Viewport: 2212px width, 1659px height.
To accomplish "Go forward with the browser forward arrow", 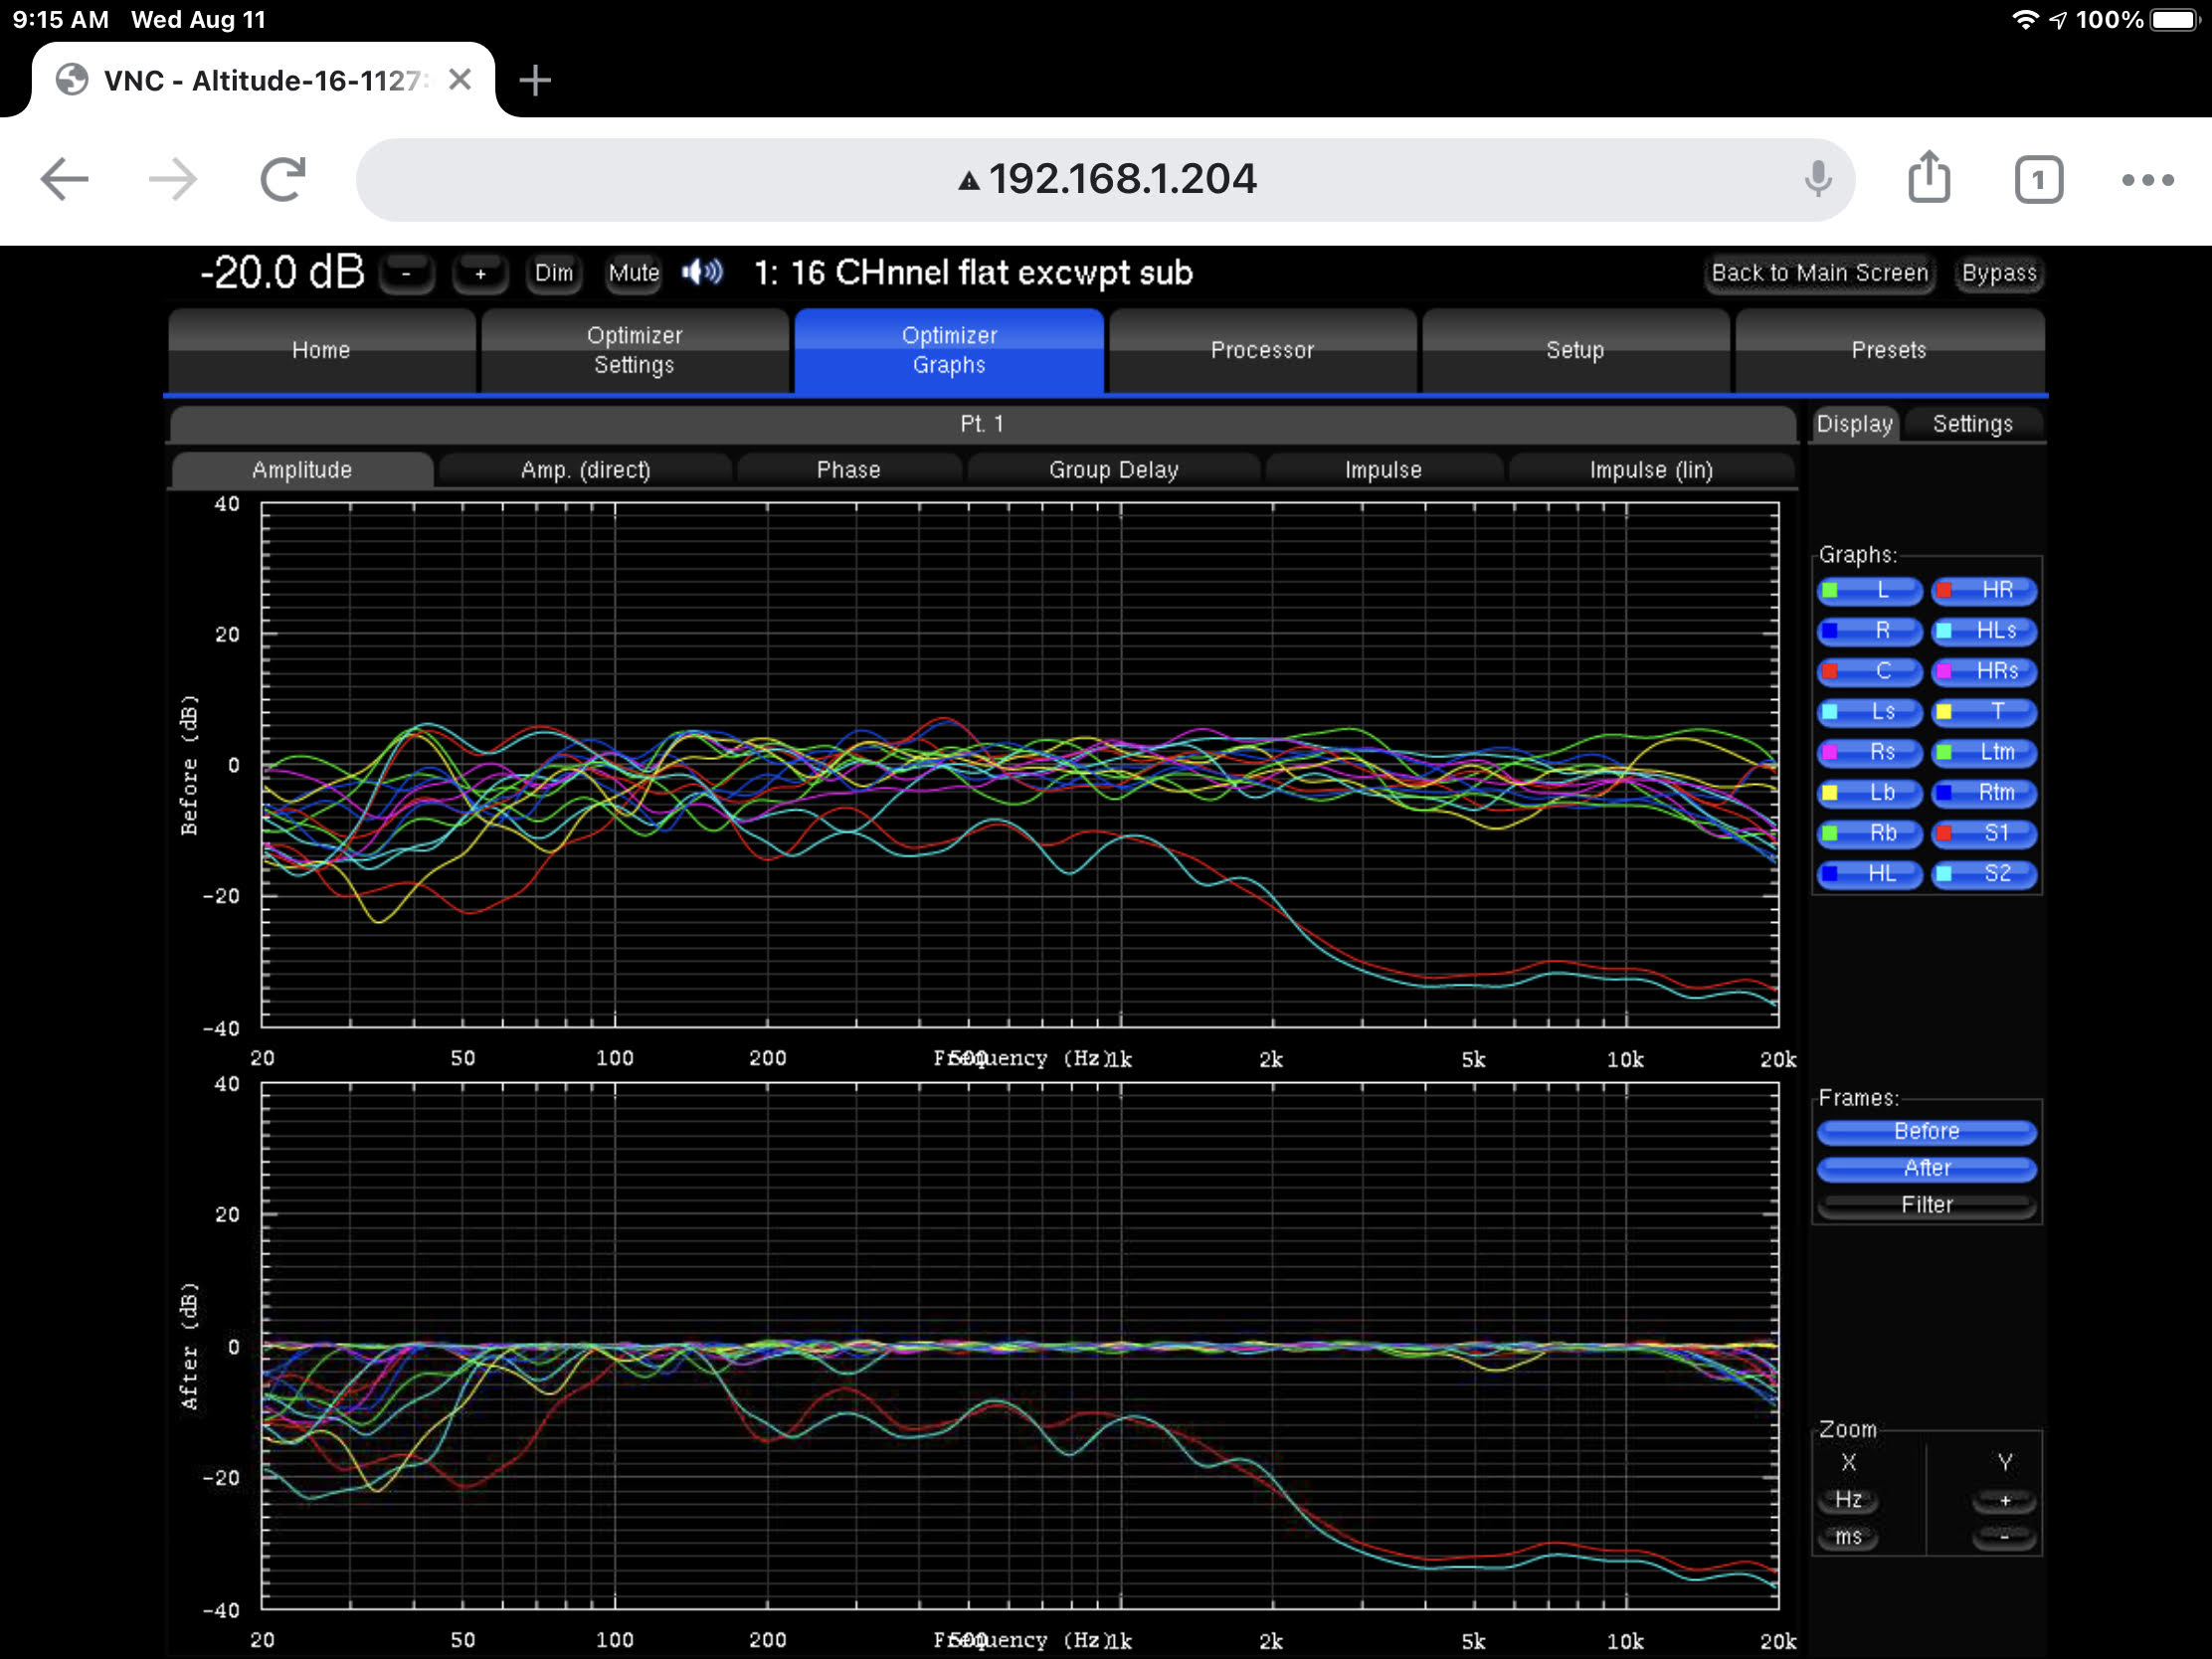I will 172,180.
